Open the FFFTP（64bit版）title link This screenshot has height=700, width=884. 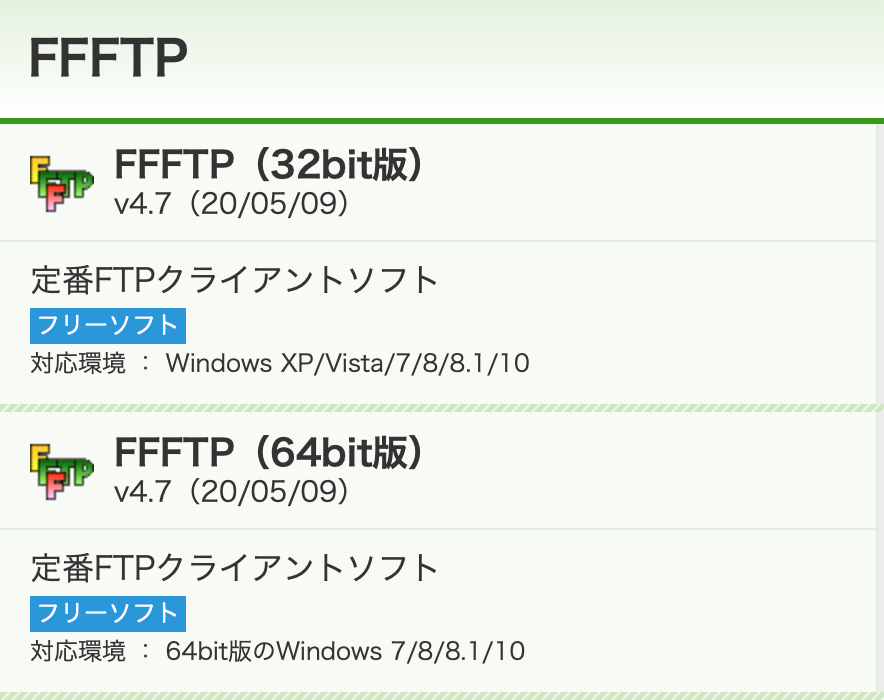[268, 452]
